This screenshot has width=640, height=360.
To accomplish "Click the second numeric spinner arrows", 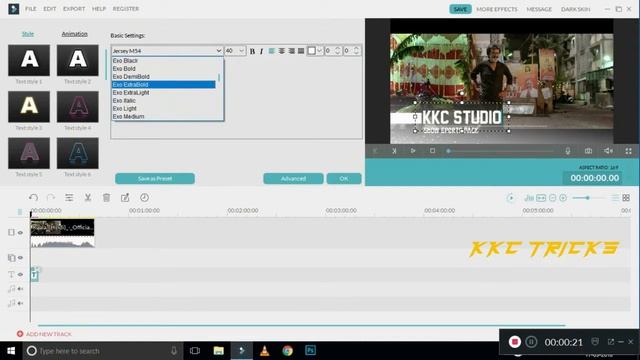I will pyautogui.click(x=356, y=51).
